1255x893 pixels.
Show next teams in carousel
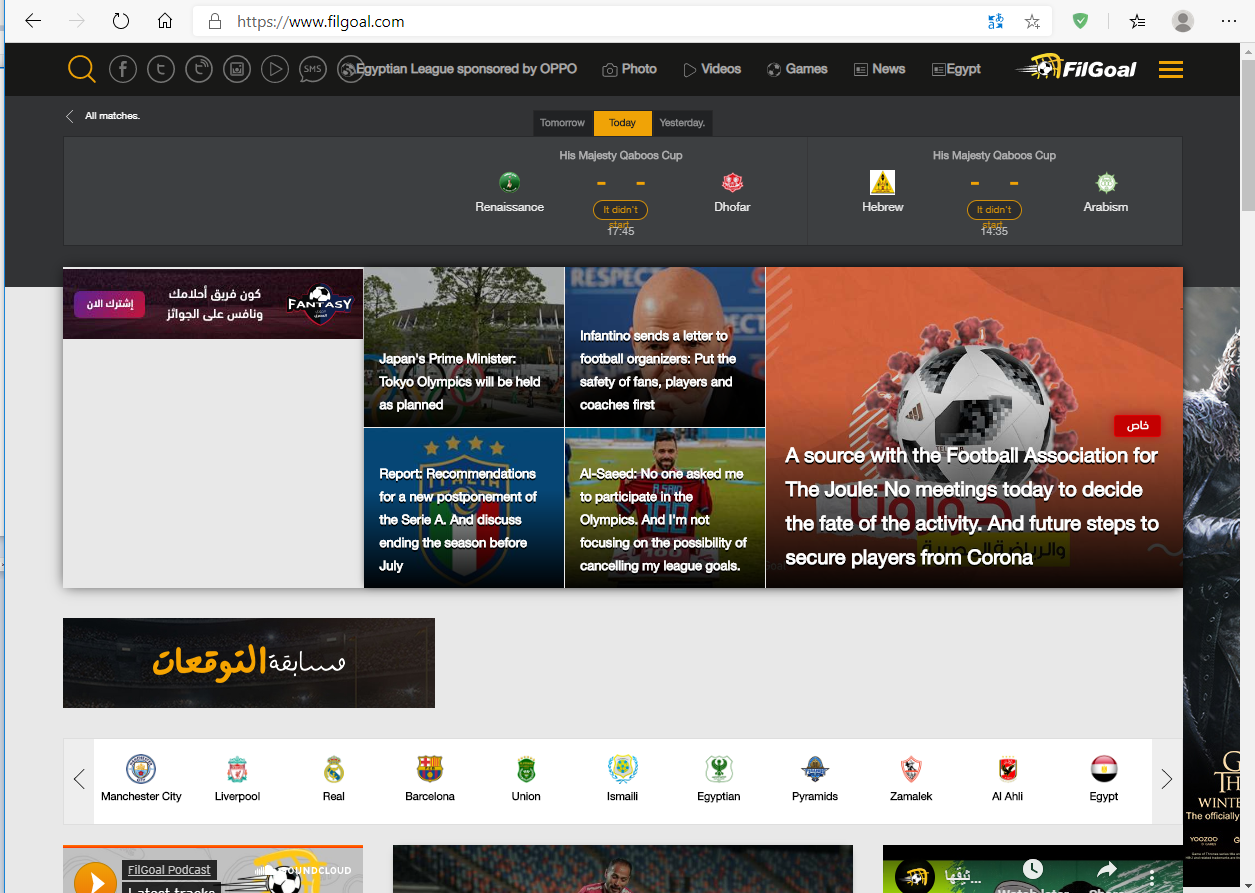(1166, 780)
